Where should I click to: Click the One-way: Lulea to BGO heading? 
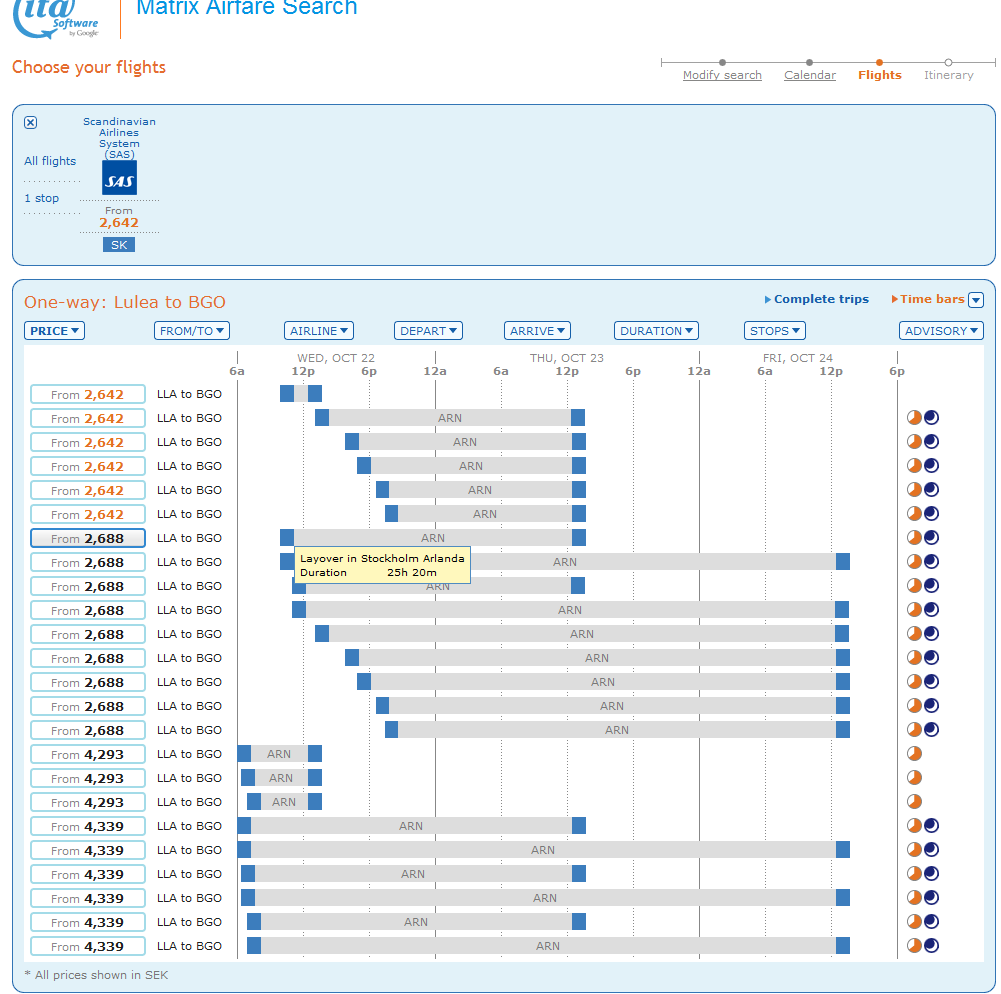pos(125,302)
